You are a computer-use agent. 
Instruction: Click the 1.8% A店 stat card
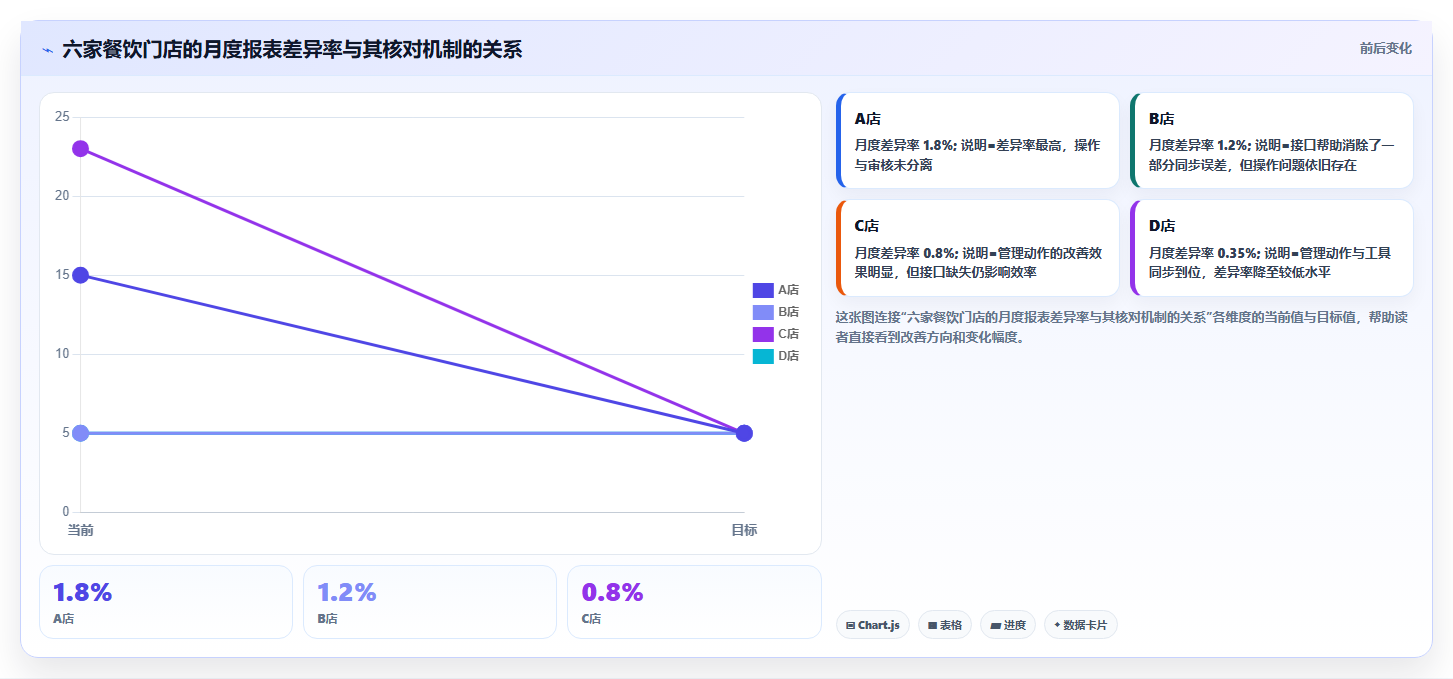(x=166, y=602)
